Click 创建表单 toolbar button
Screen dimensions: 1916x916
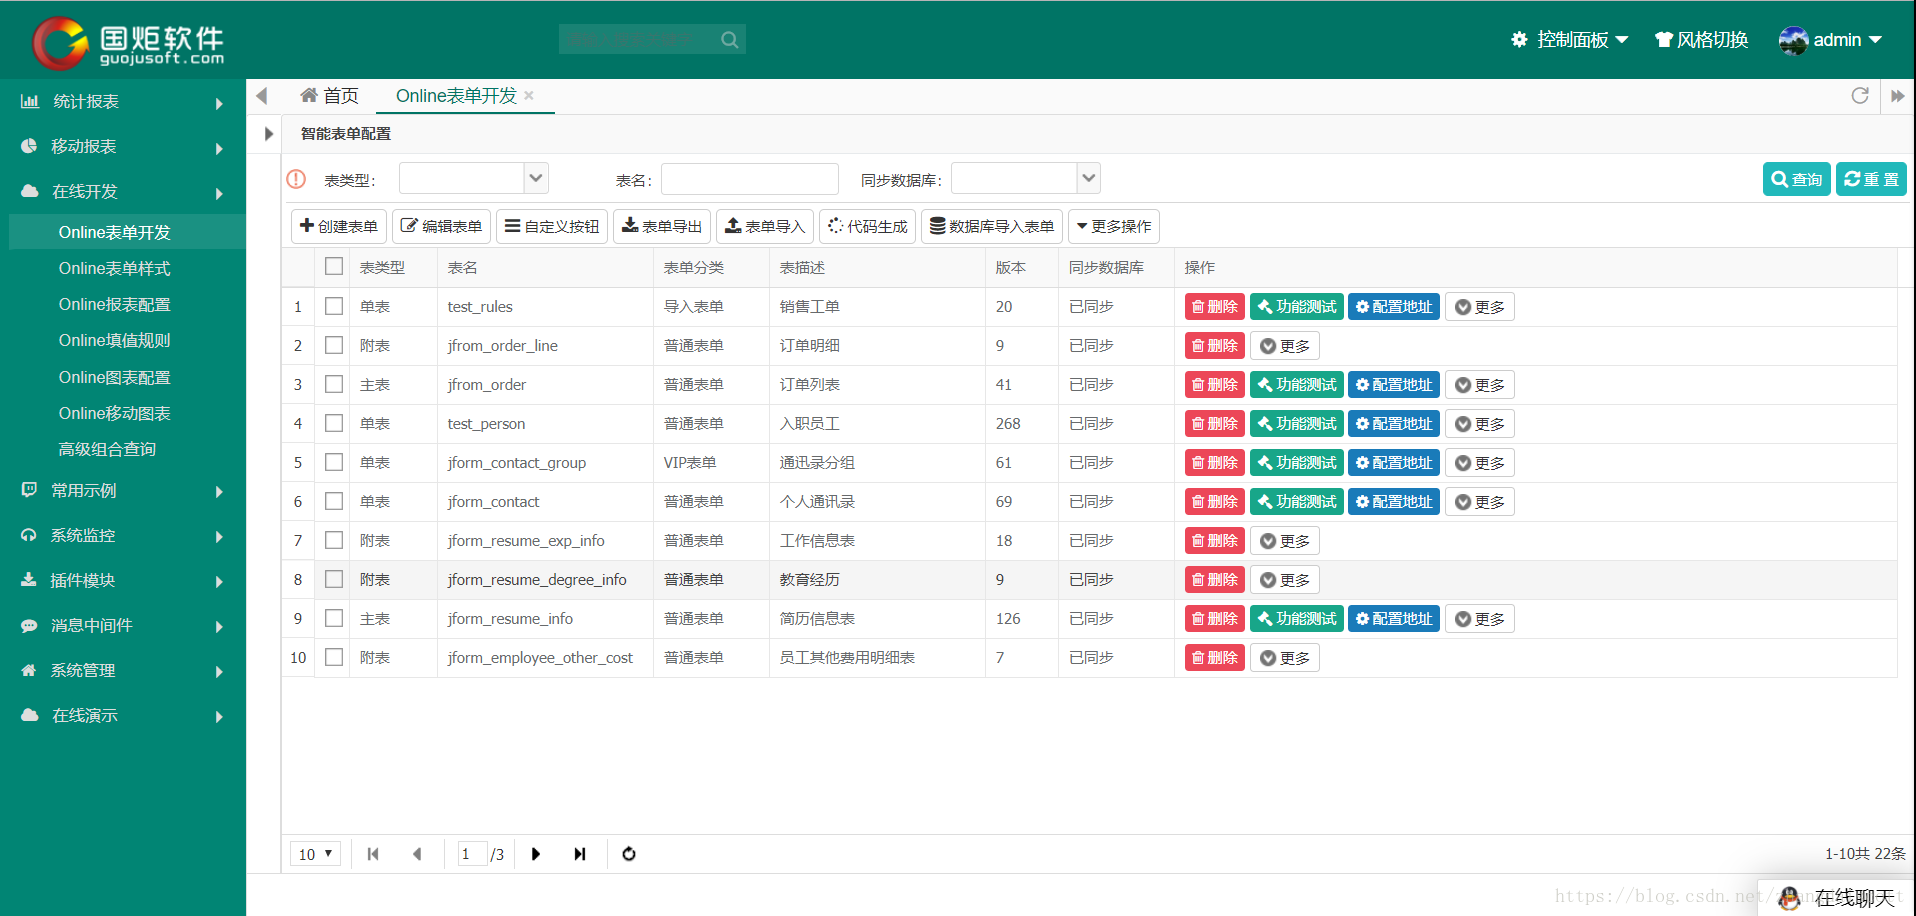pyautogui.click(x=339, y=226)
